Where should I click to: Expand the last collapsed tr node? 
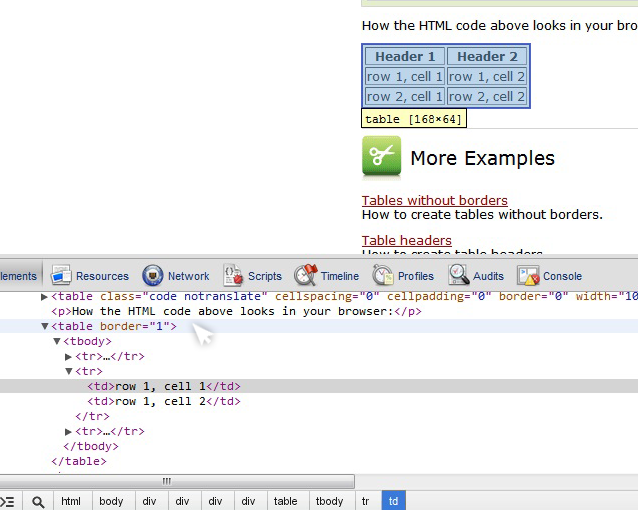68,431
